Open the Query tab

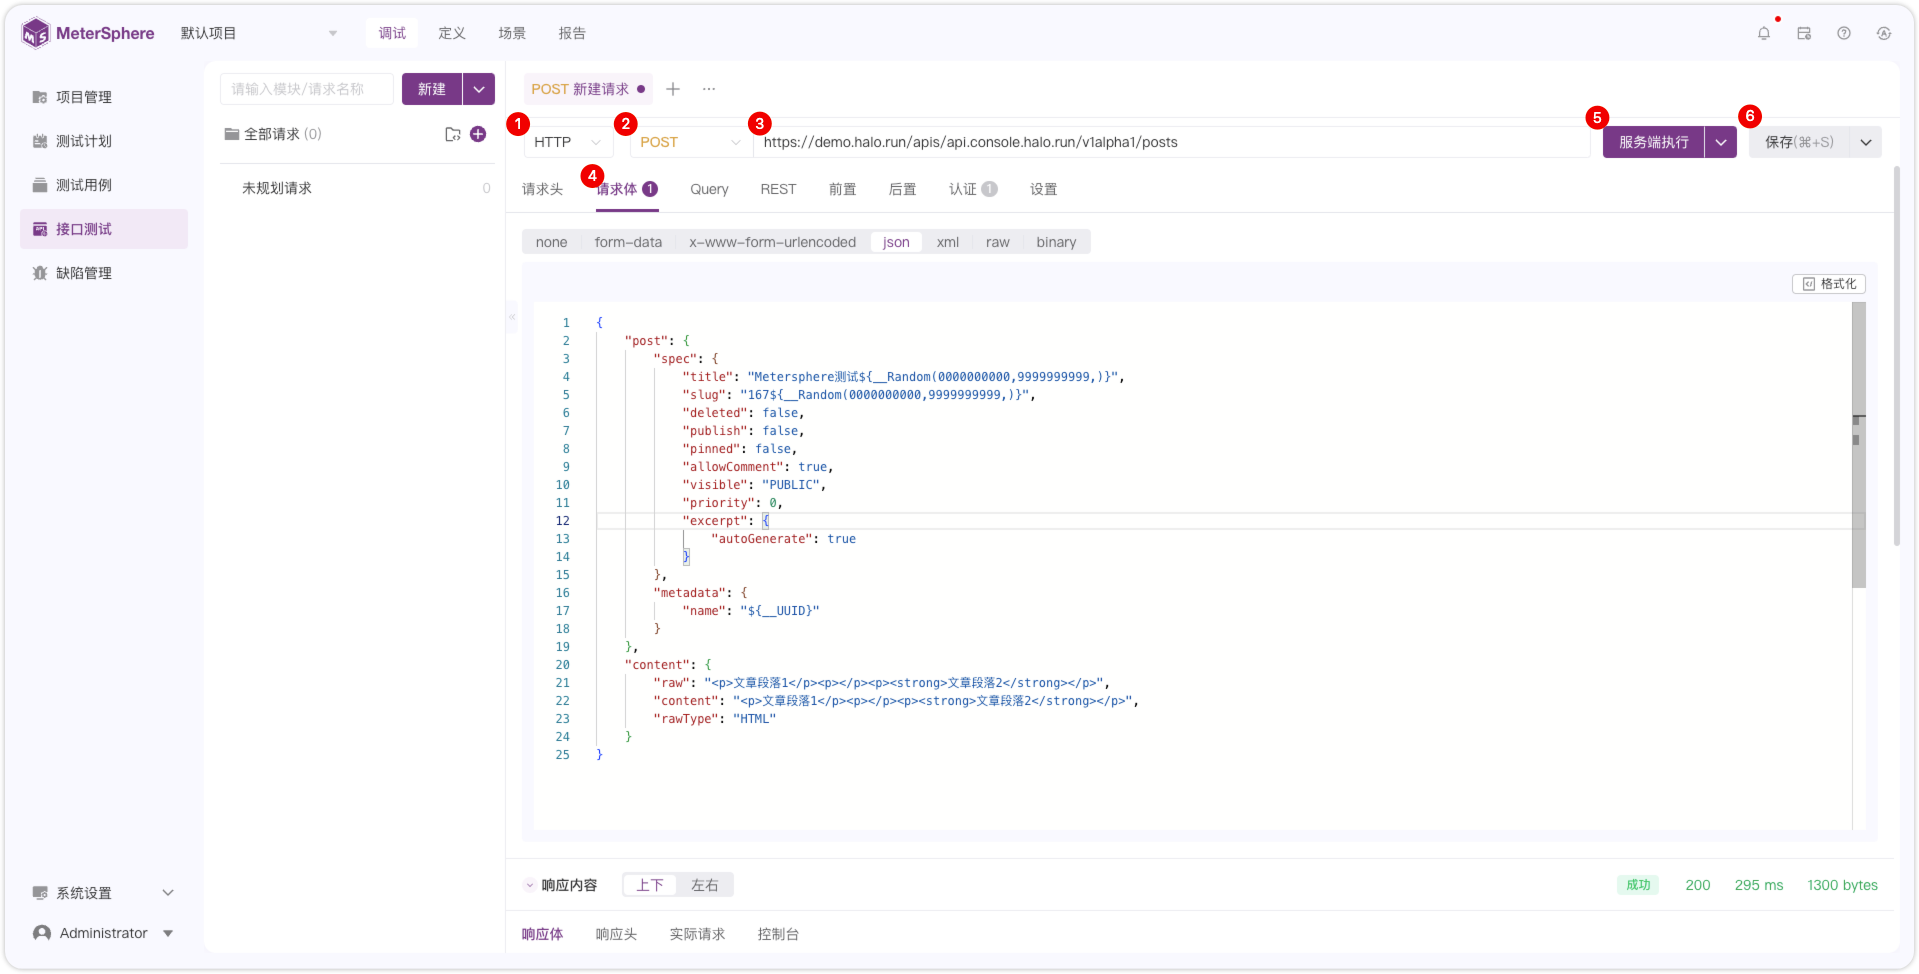pyautogui.click(x=709, y=189)
